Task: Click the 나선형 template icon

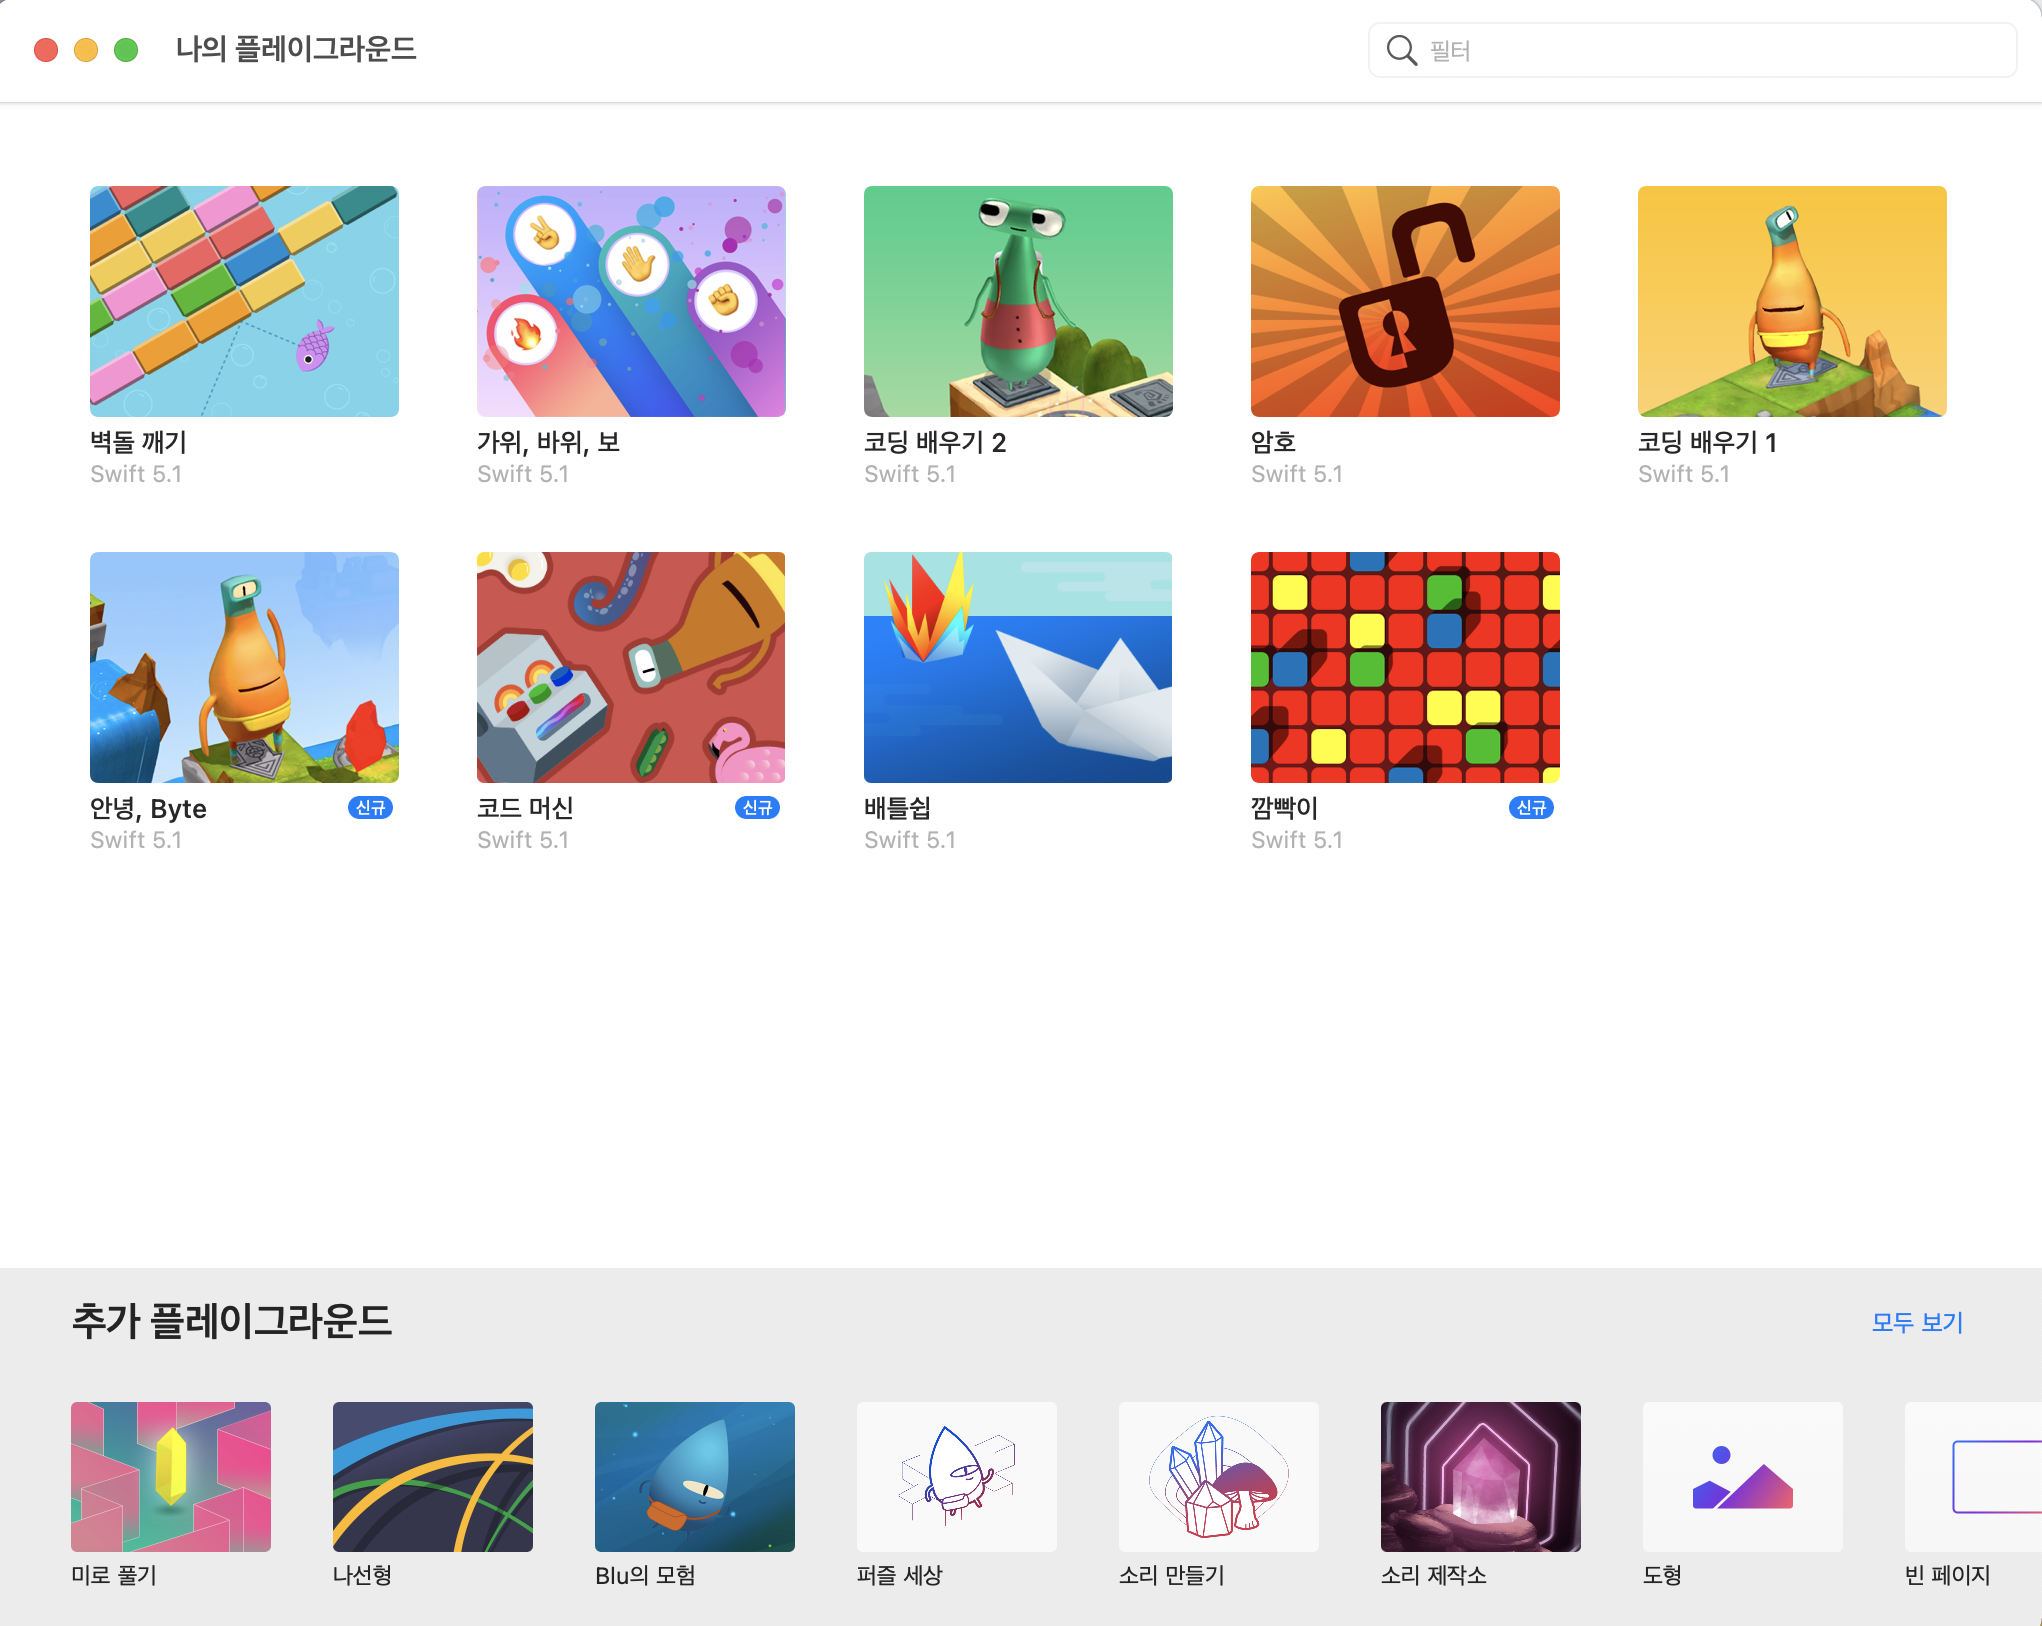Action: [x=433, y=1476]
